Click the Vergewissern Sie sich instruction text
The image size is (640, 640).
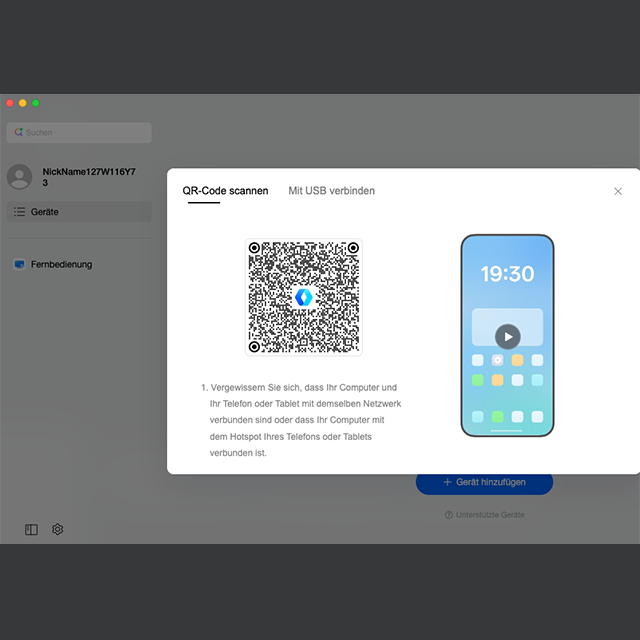301,420
